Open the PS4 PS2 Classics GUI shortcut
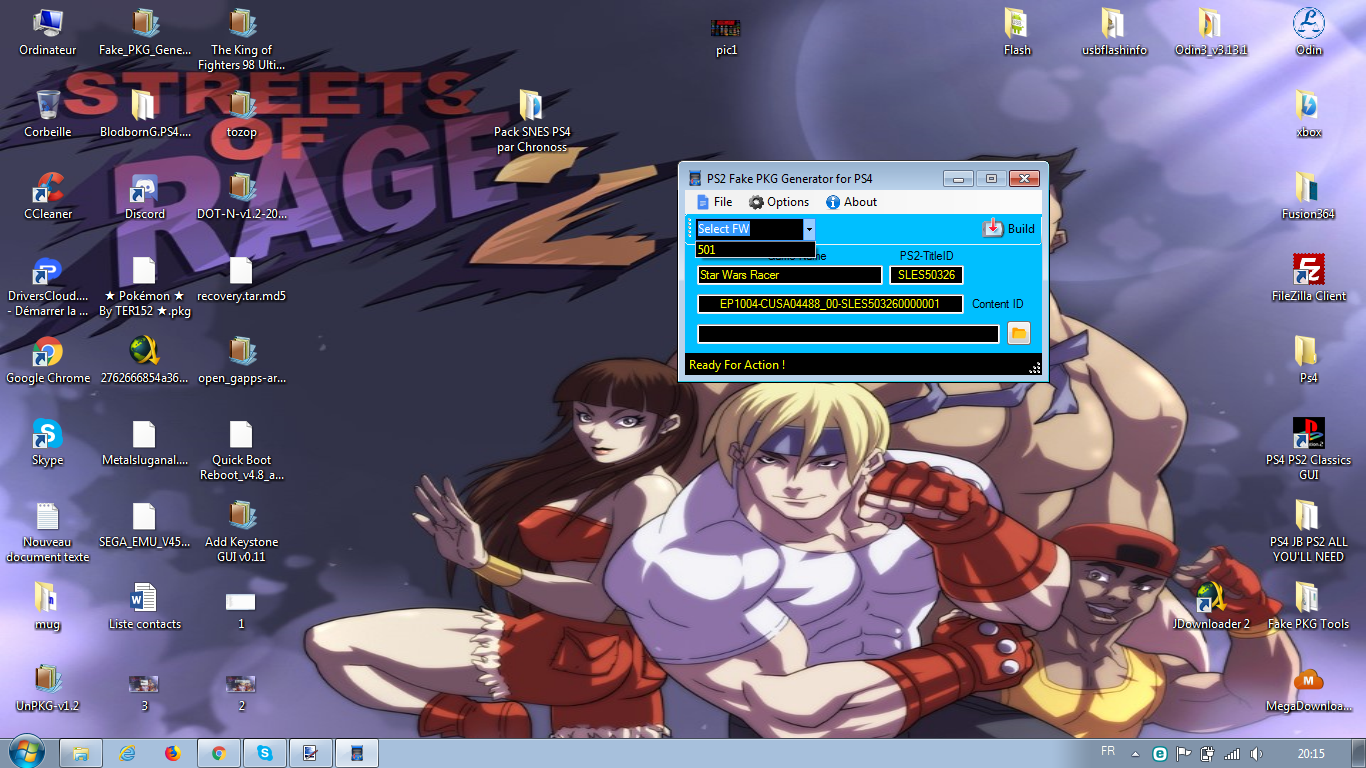Screen dimensions: 1366x768 tap(1308, 434)
